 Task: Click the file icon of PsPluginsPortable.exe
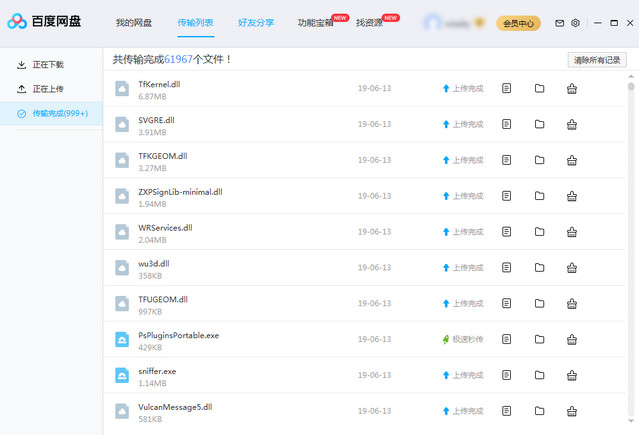point(122,340)
